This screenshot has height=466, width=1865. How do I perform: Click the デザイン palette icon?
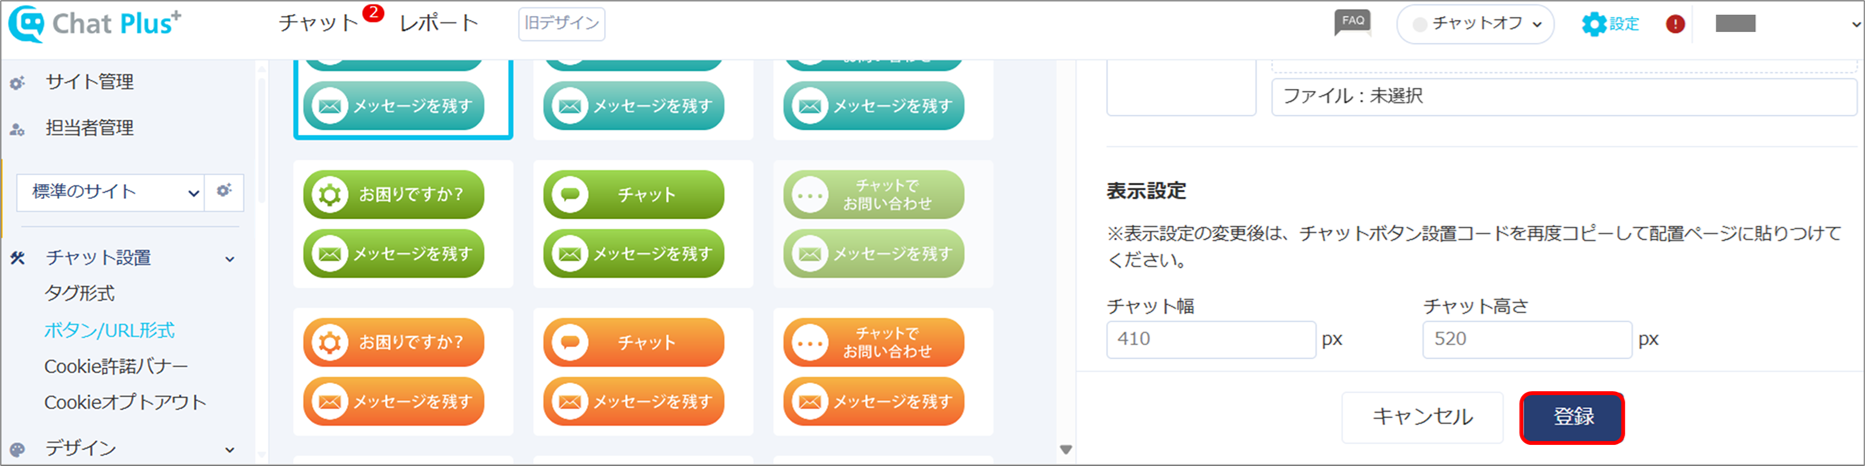click(17, 449)
